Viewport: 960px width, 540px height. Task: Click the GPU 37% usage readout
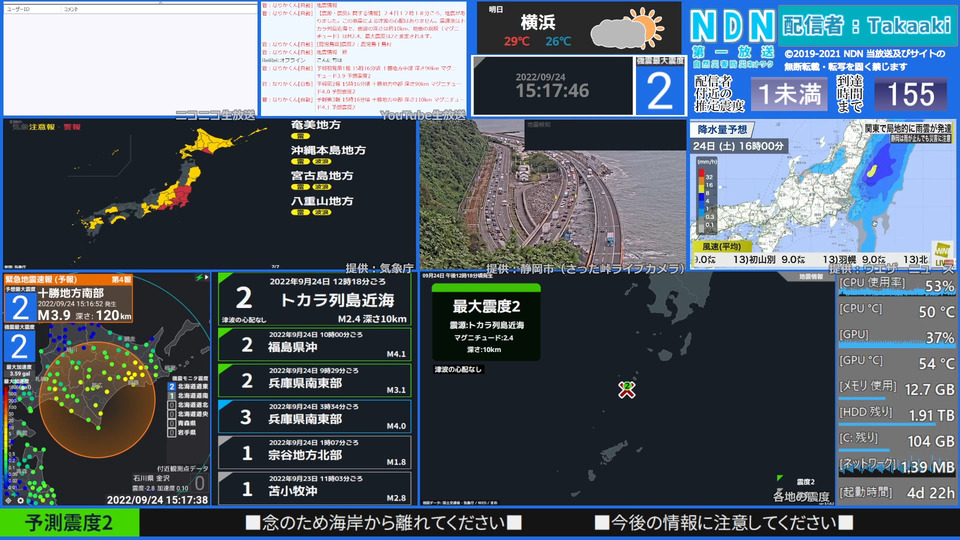point(896,337)
